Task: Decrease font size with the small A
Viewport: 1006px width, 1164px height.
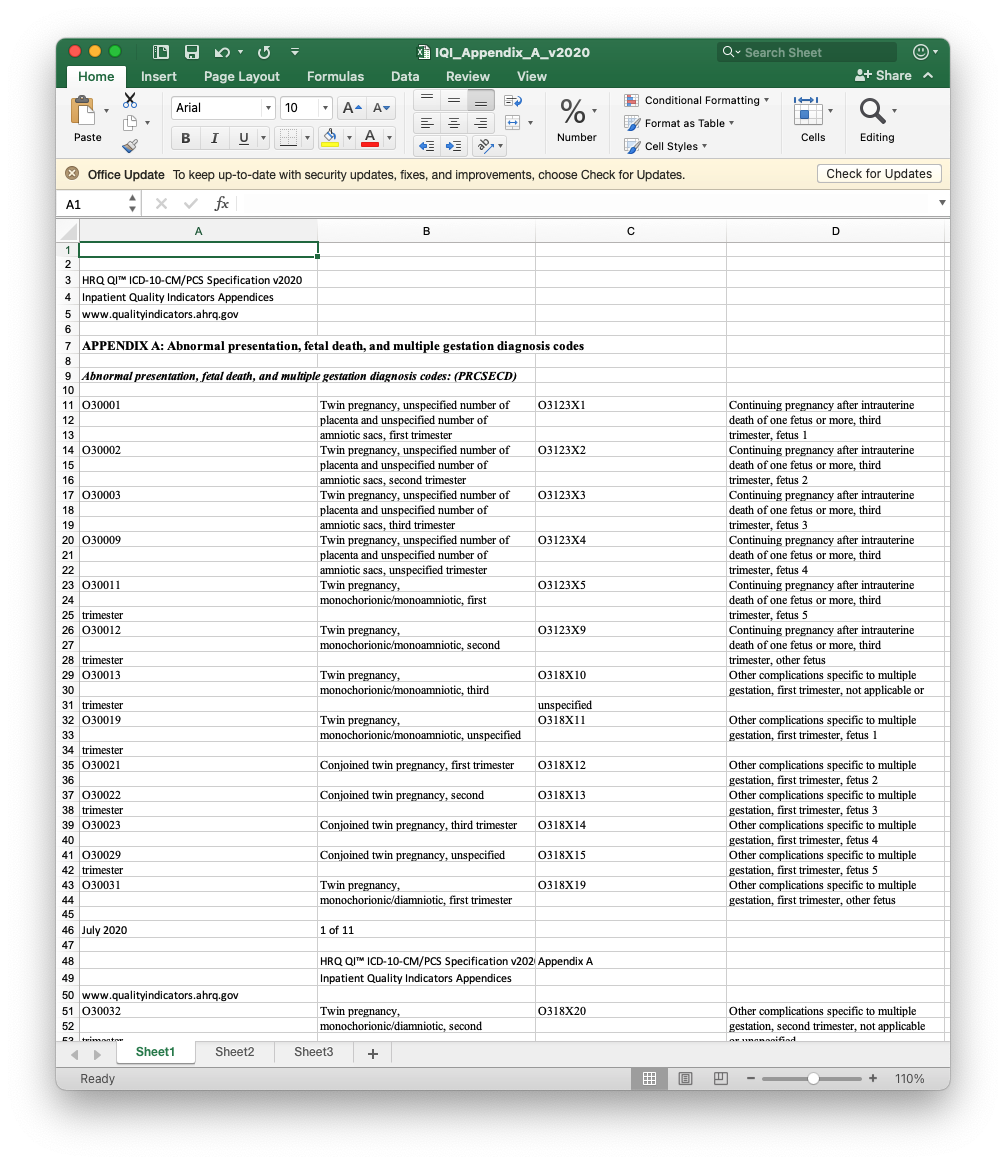Action: pyautogui.click(x=382, y=108)
